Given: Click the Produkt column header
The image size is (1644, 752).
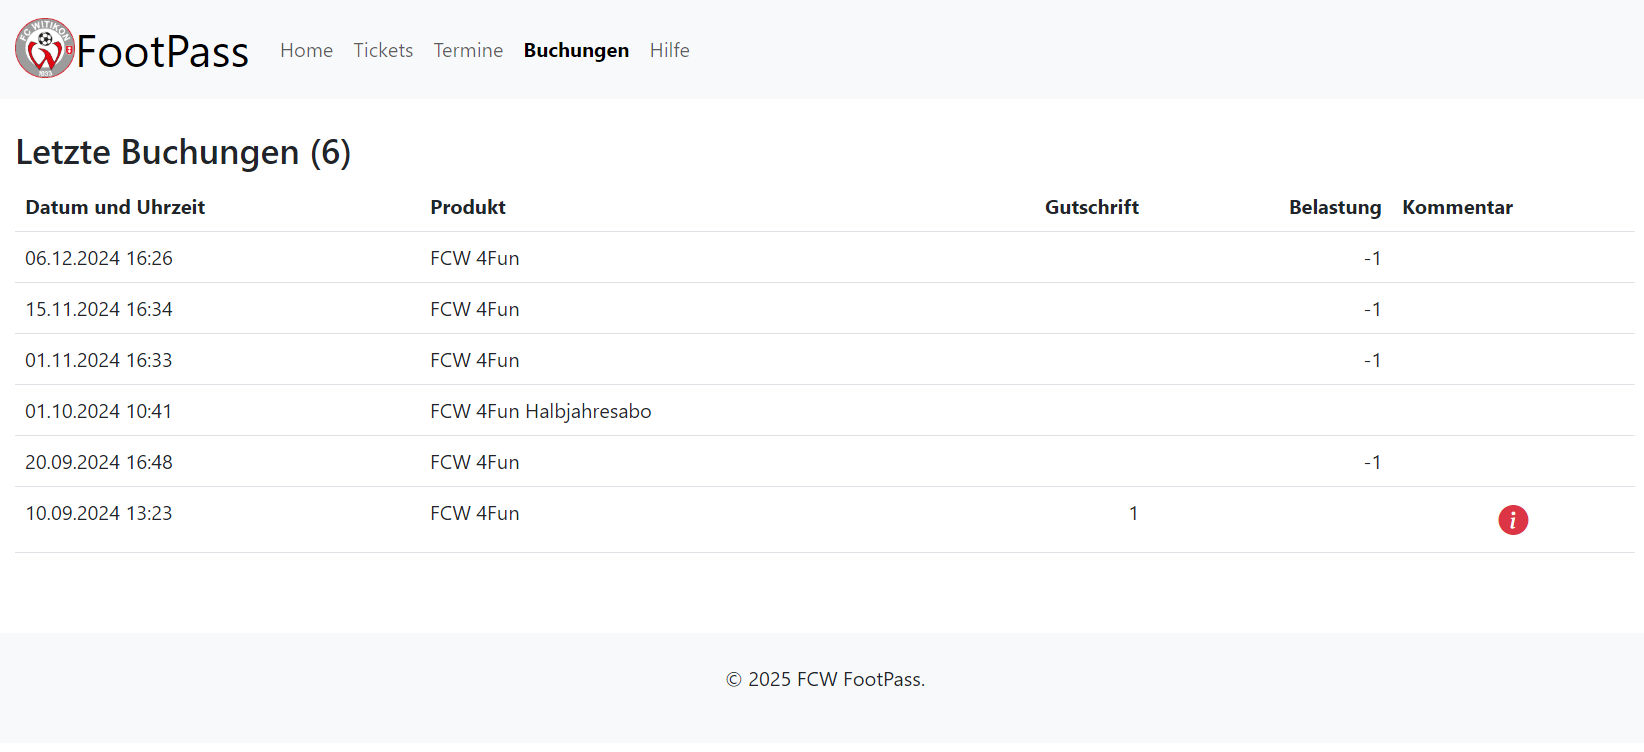Looking at the screenshot, I should coord(468,207).
